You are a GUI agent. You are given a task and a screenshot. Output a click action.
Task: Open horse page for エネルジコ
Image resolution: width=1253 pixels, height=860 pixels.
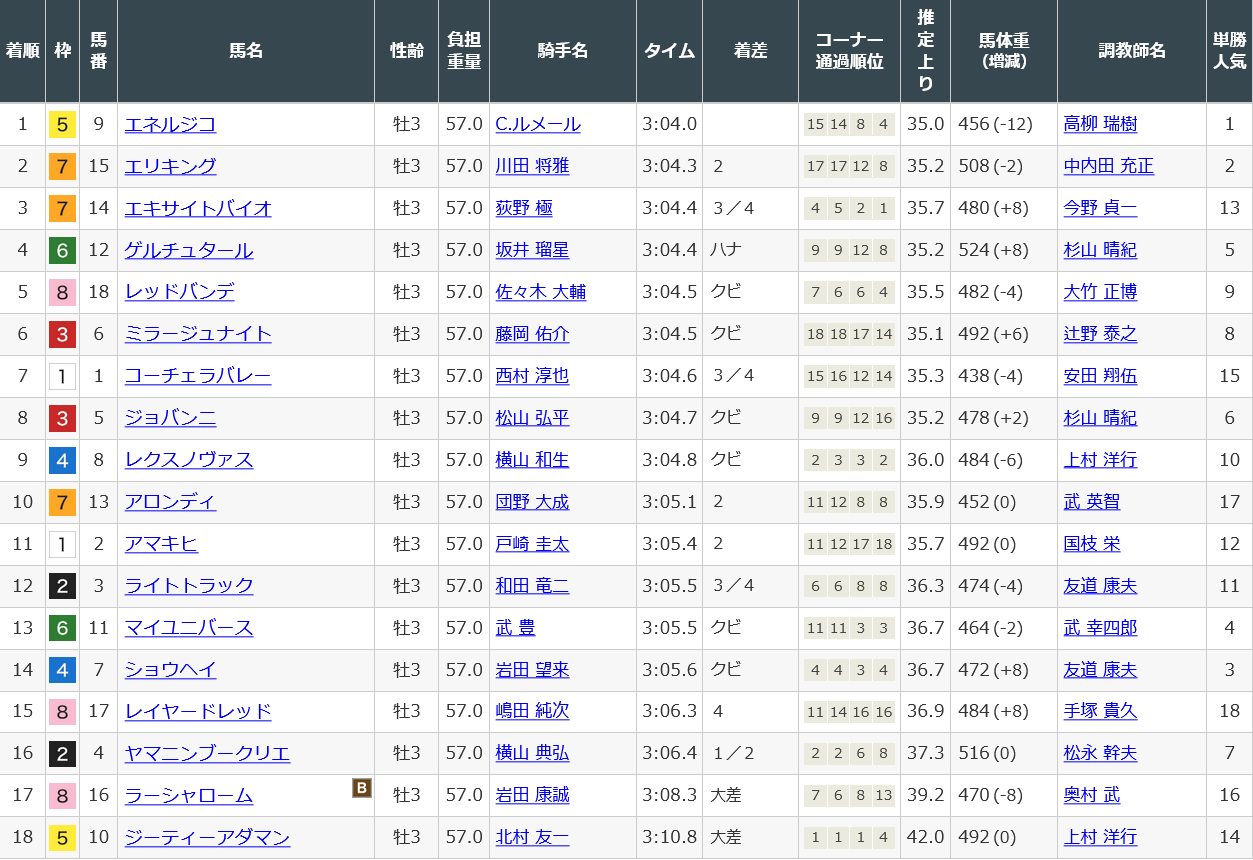(170, 125)
